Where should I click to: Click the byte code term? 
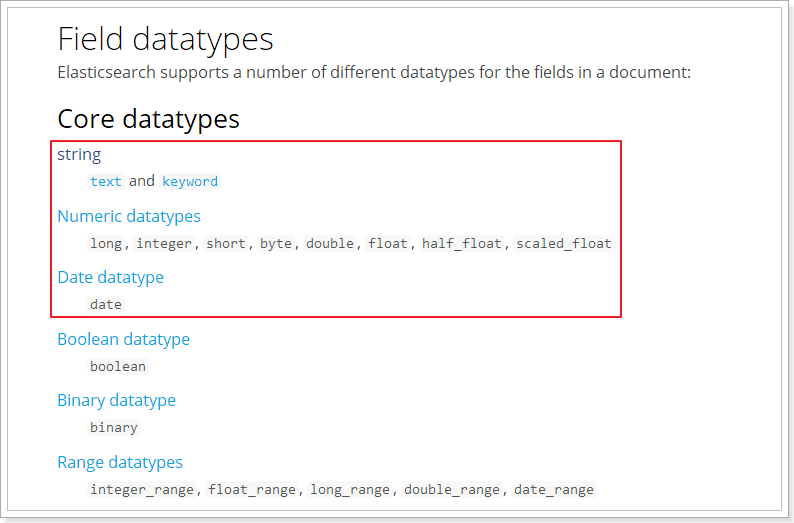[276, 244]
